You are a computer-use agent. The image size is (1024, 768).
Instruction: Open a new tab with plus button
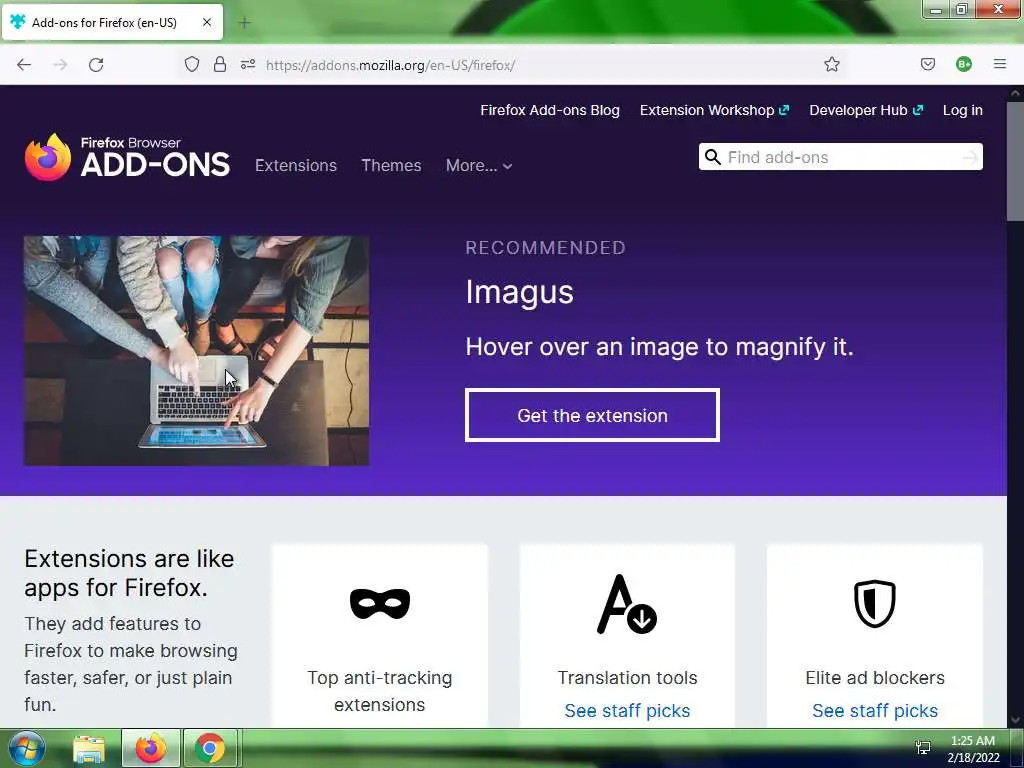coord(245,23)
